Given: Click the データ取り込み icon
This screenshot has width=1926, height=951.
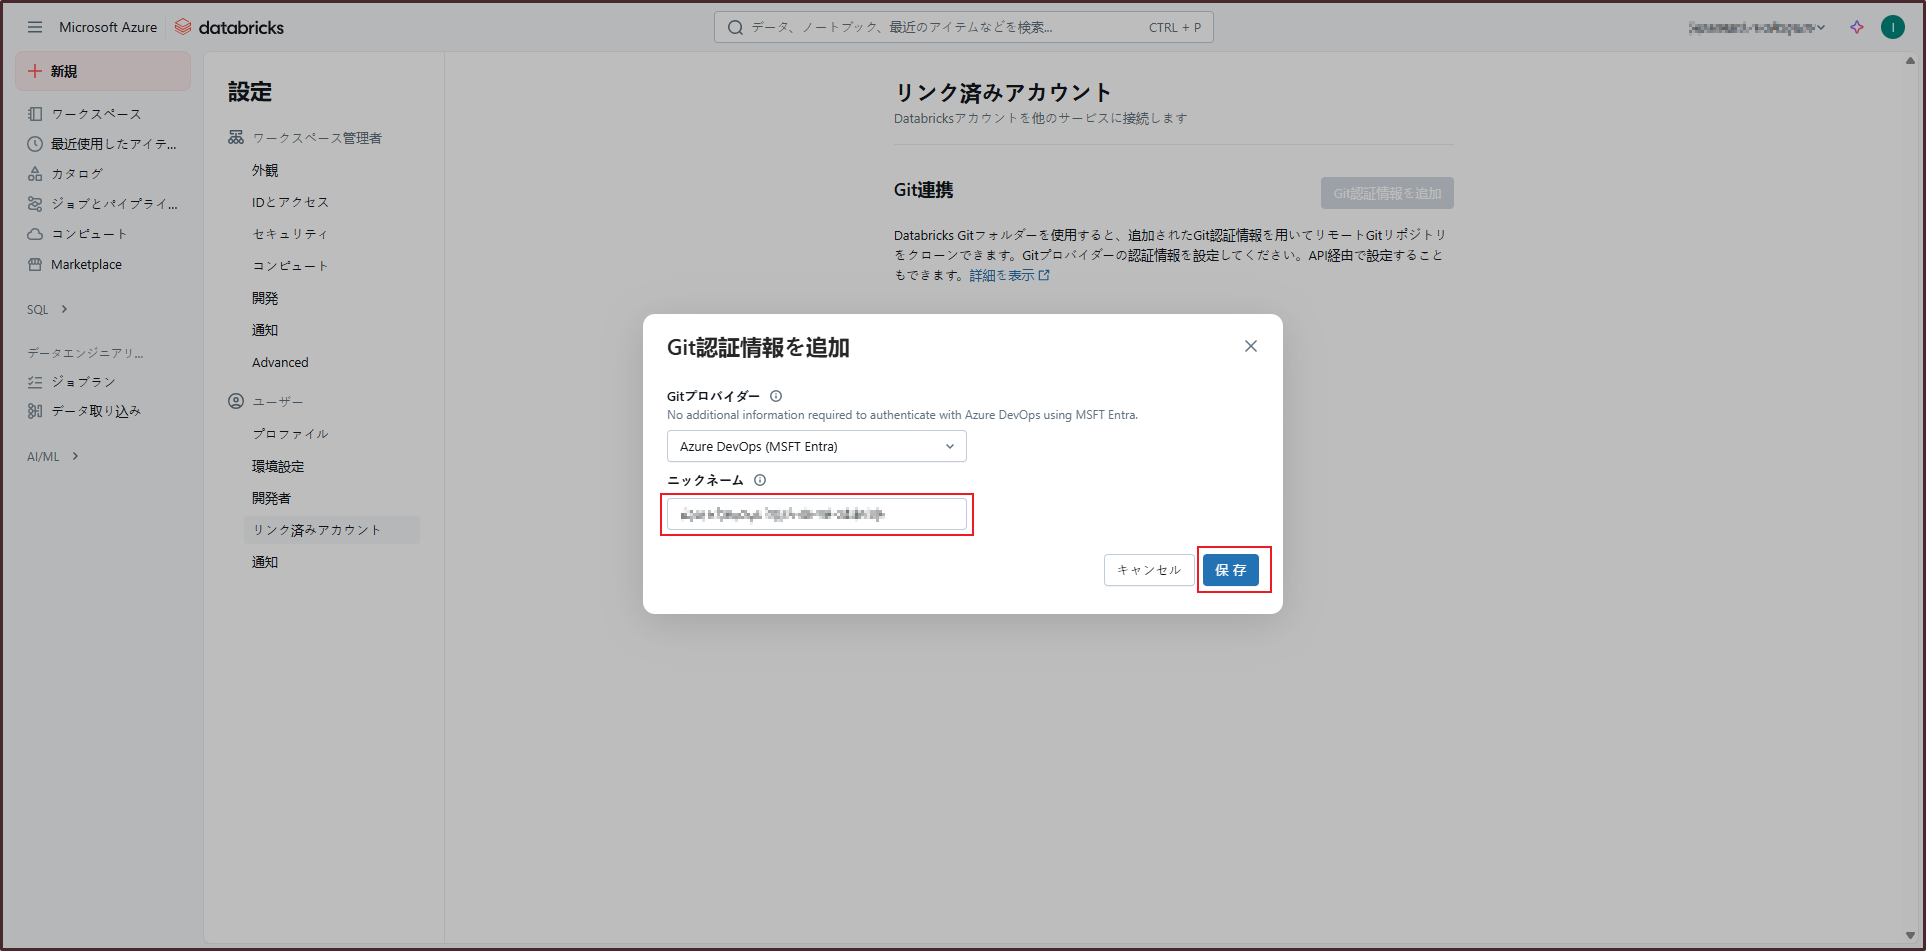Looking at the screenshot, I should (x=35, y=411).
